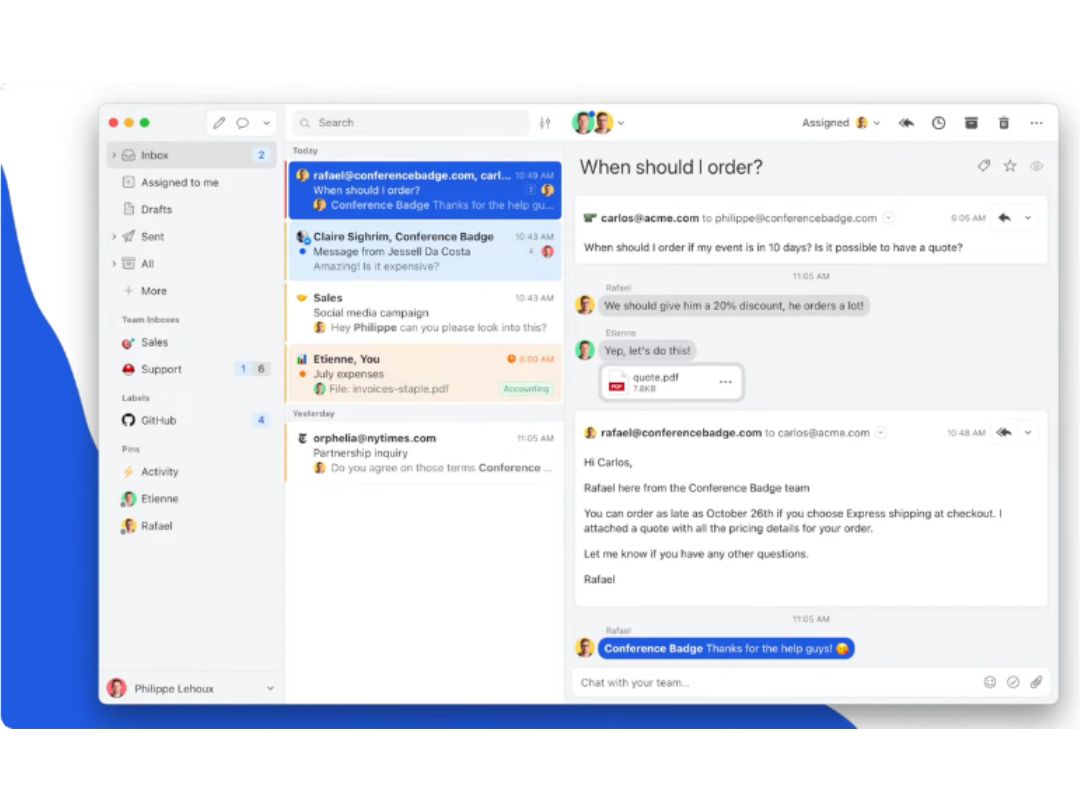Open new chat bubble icon
This screenshot has height=810, width=1080.
click(242, 123)
